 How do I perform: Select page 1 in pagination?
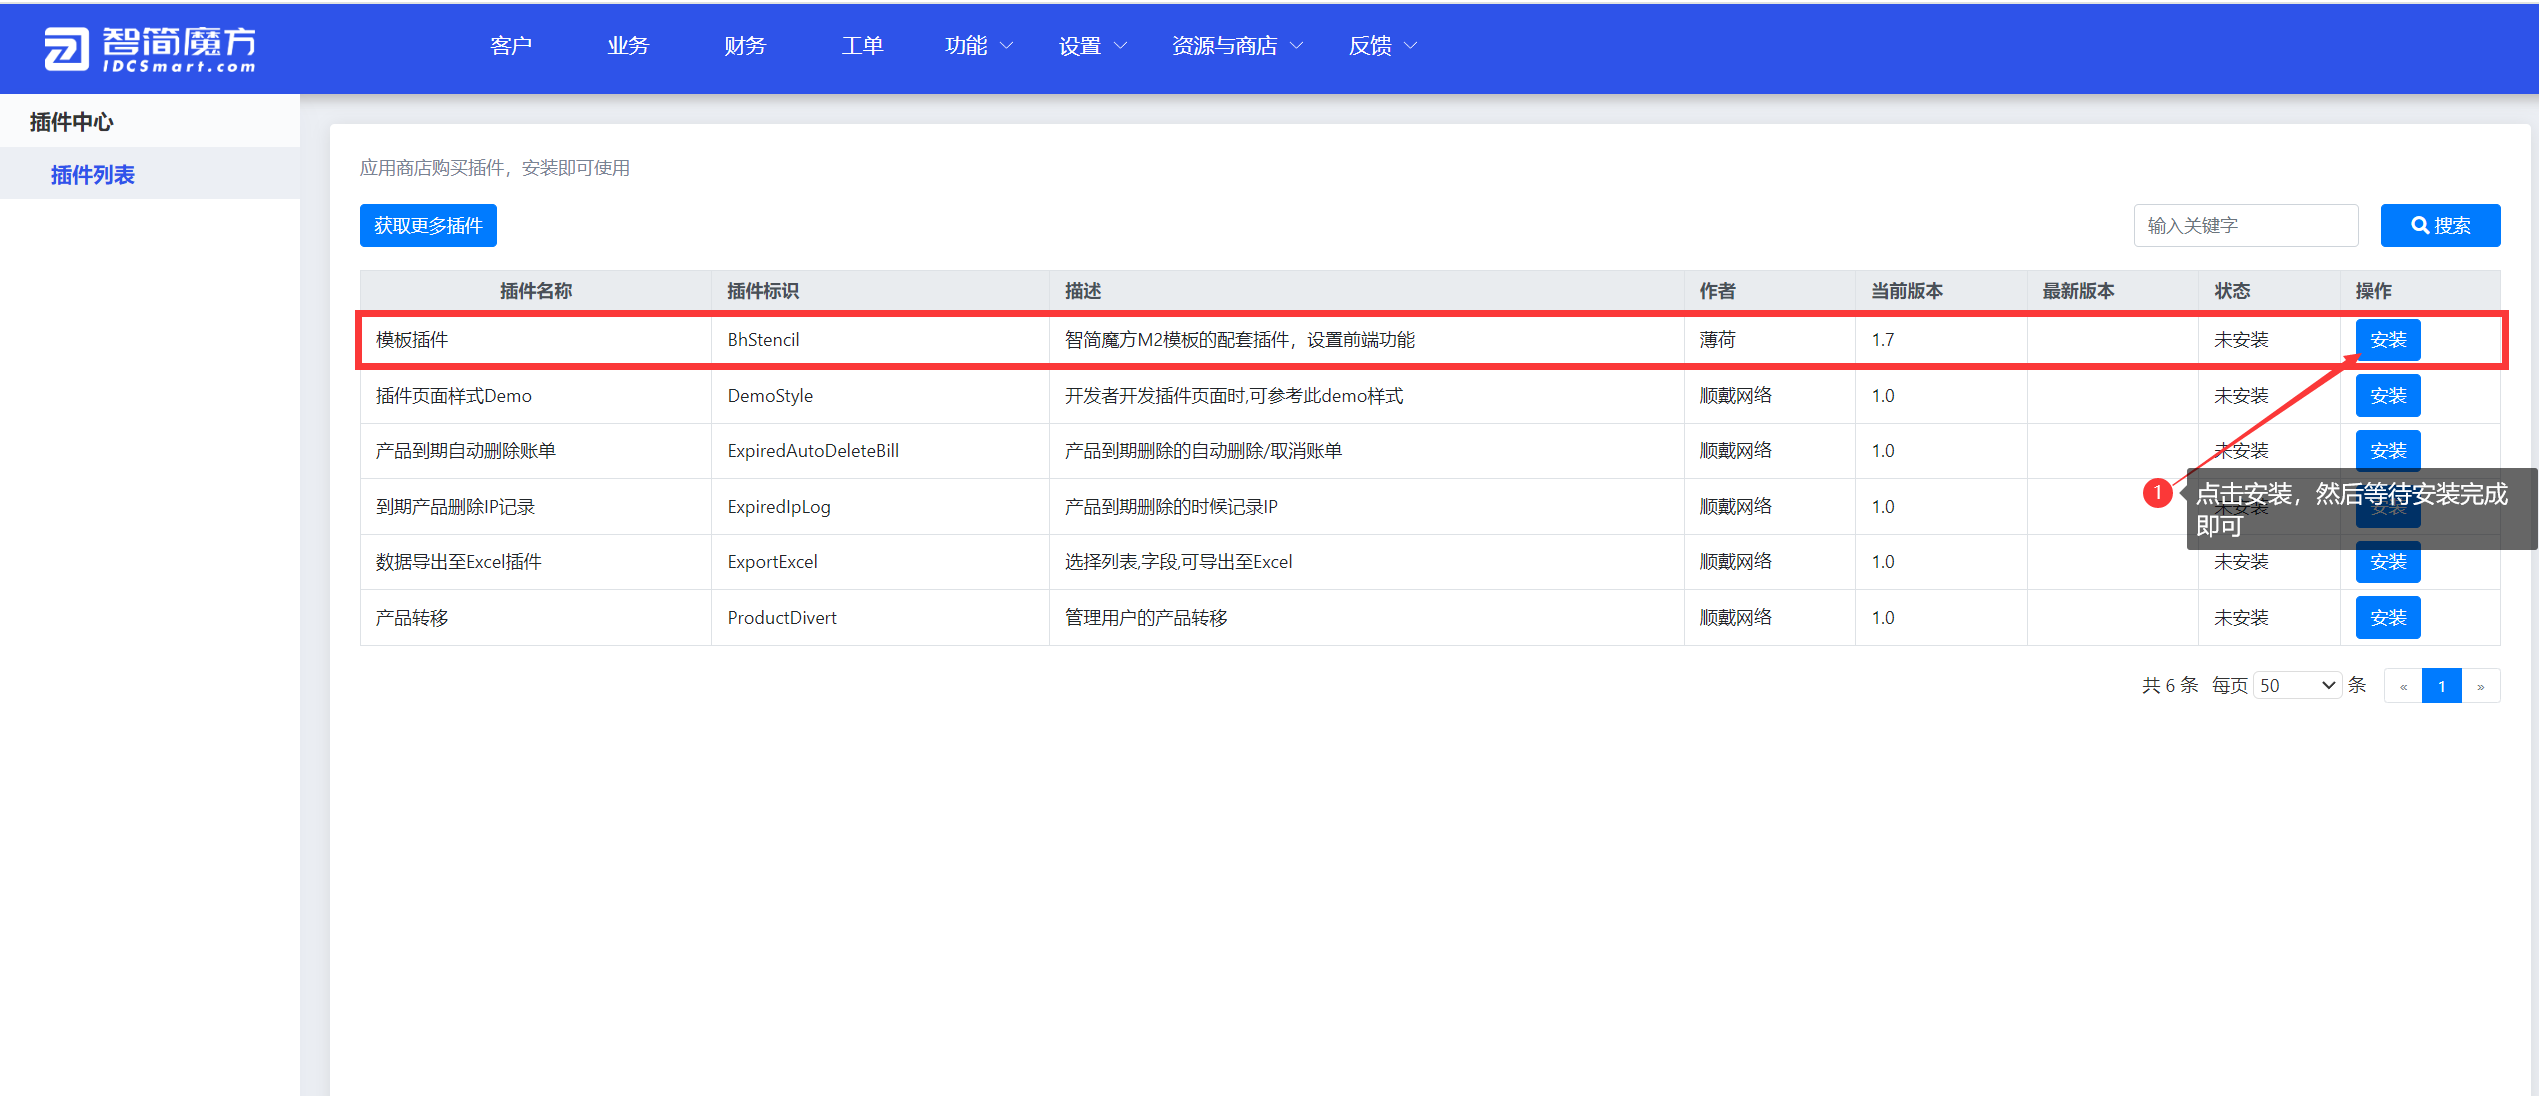tap(2442, 686)
